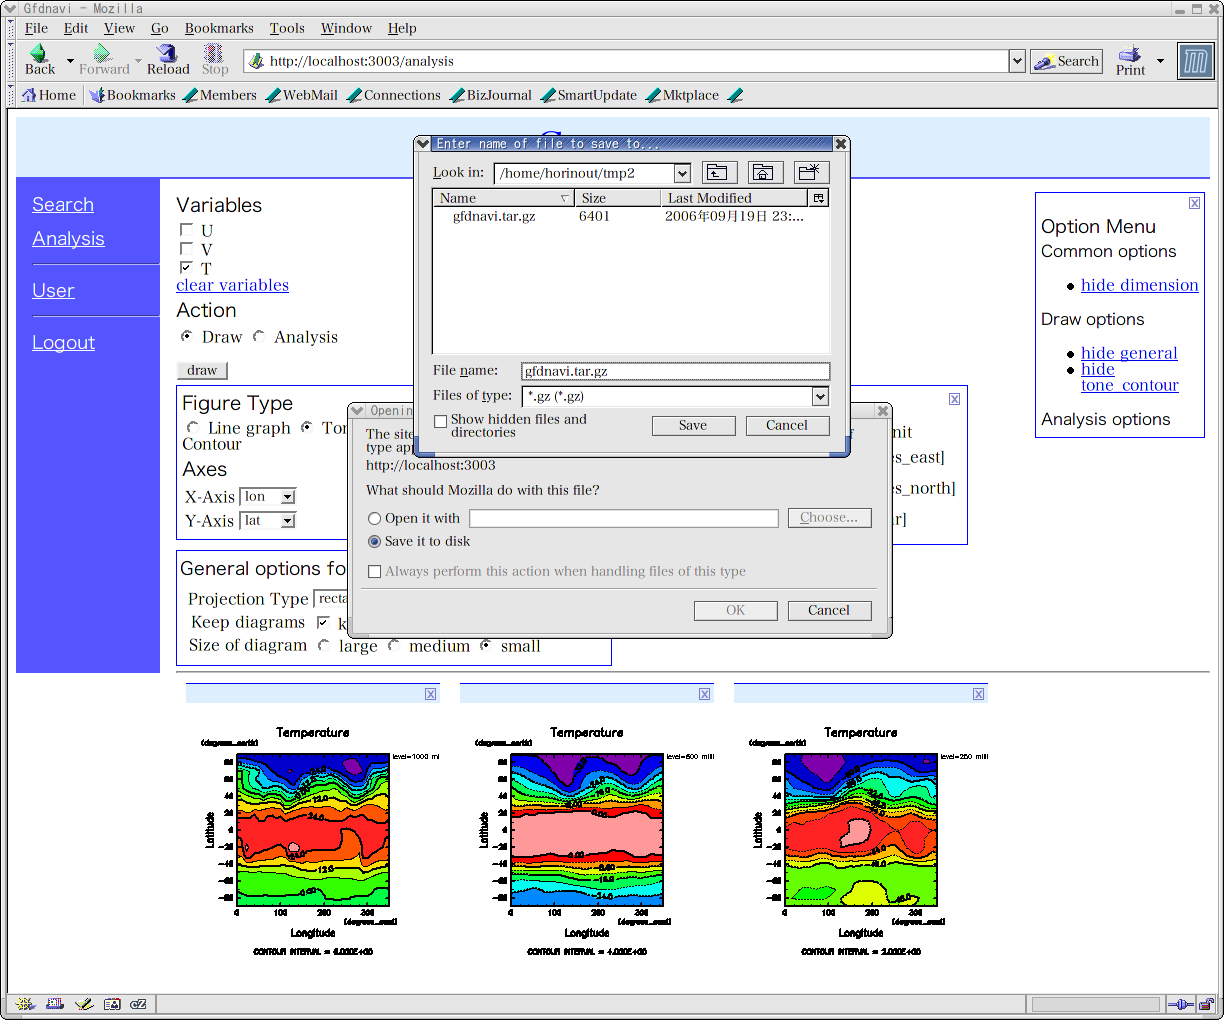Open the SmartUpdate bookmark
This screenshot has width=1224, height=1020.
coord(589,95)
